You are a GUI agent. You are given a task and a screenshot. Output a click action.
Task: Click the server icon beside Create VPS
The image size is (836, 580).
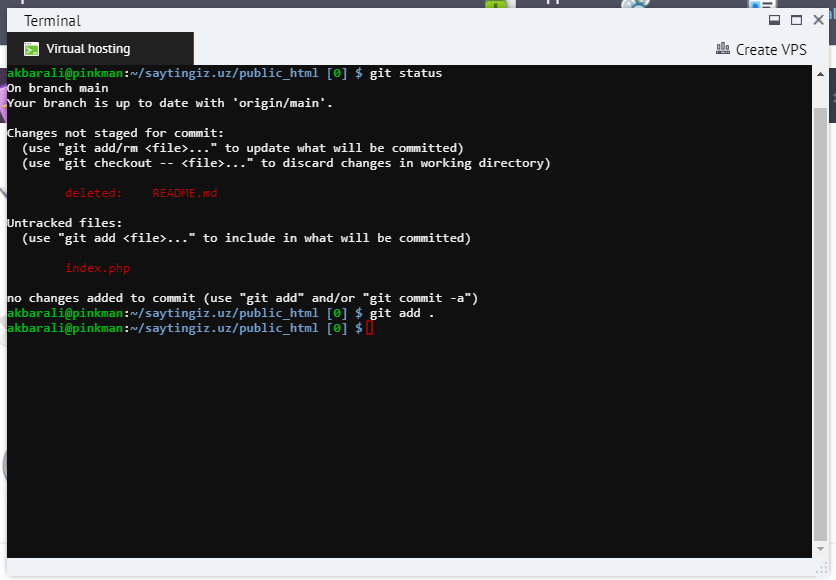click(722, 49)
